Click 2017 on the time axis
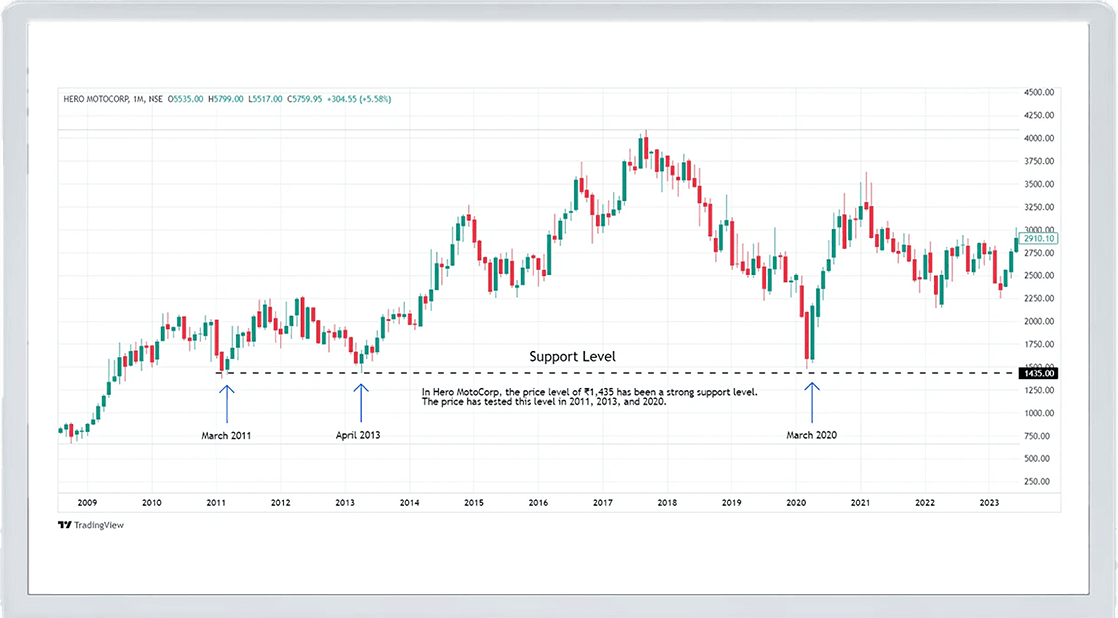 [x=602, y=502]
